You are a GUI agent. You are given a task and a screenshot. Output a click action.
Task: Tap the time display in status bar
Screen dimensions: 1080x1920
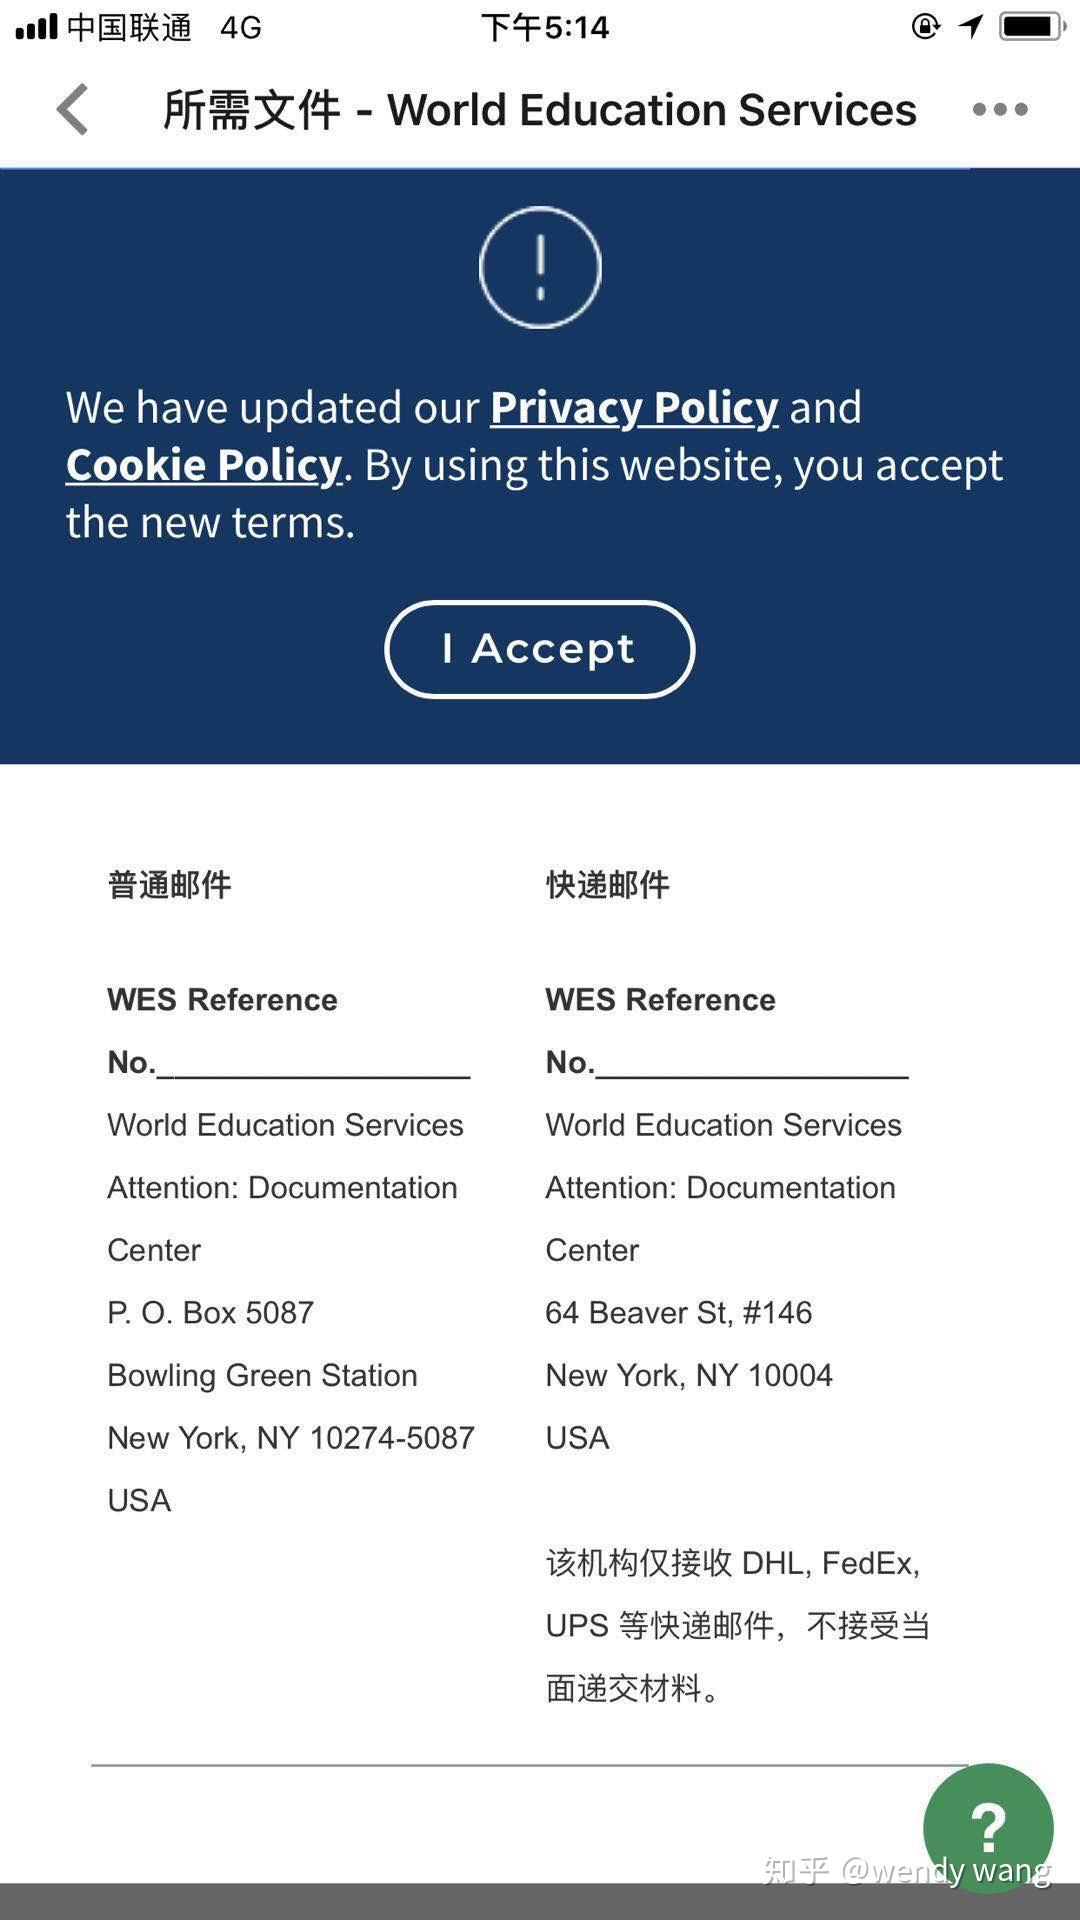pyautogui.click(x=544, y=26)
